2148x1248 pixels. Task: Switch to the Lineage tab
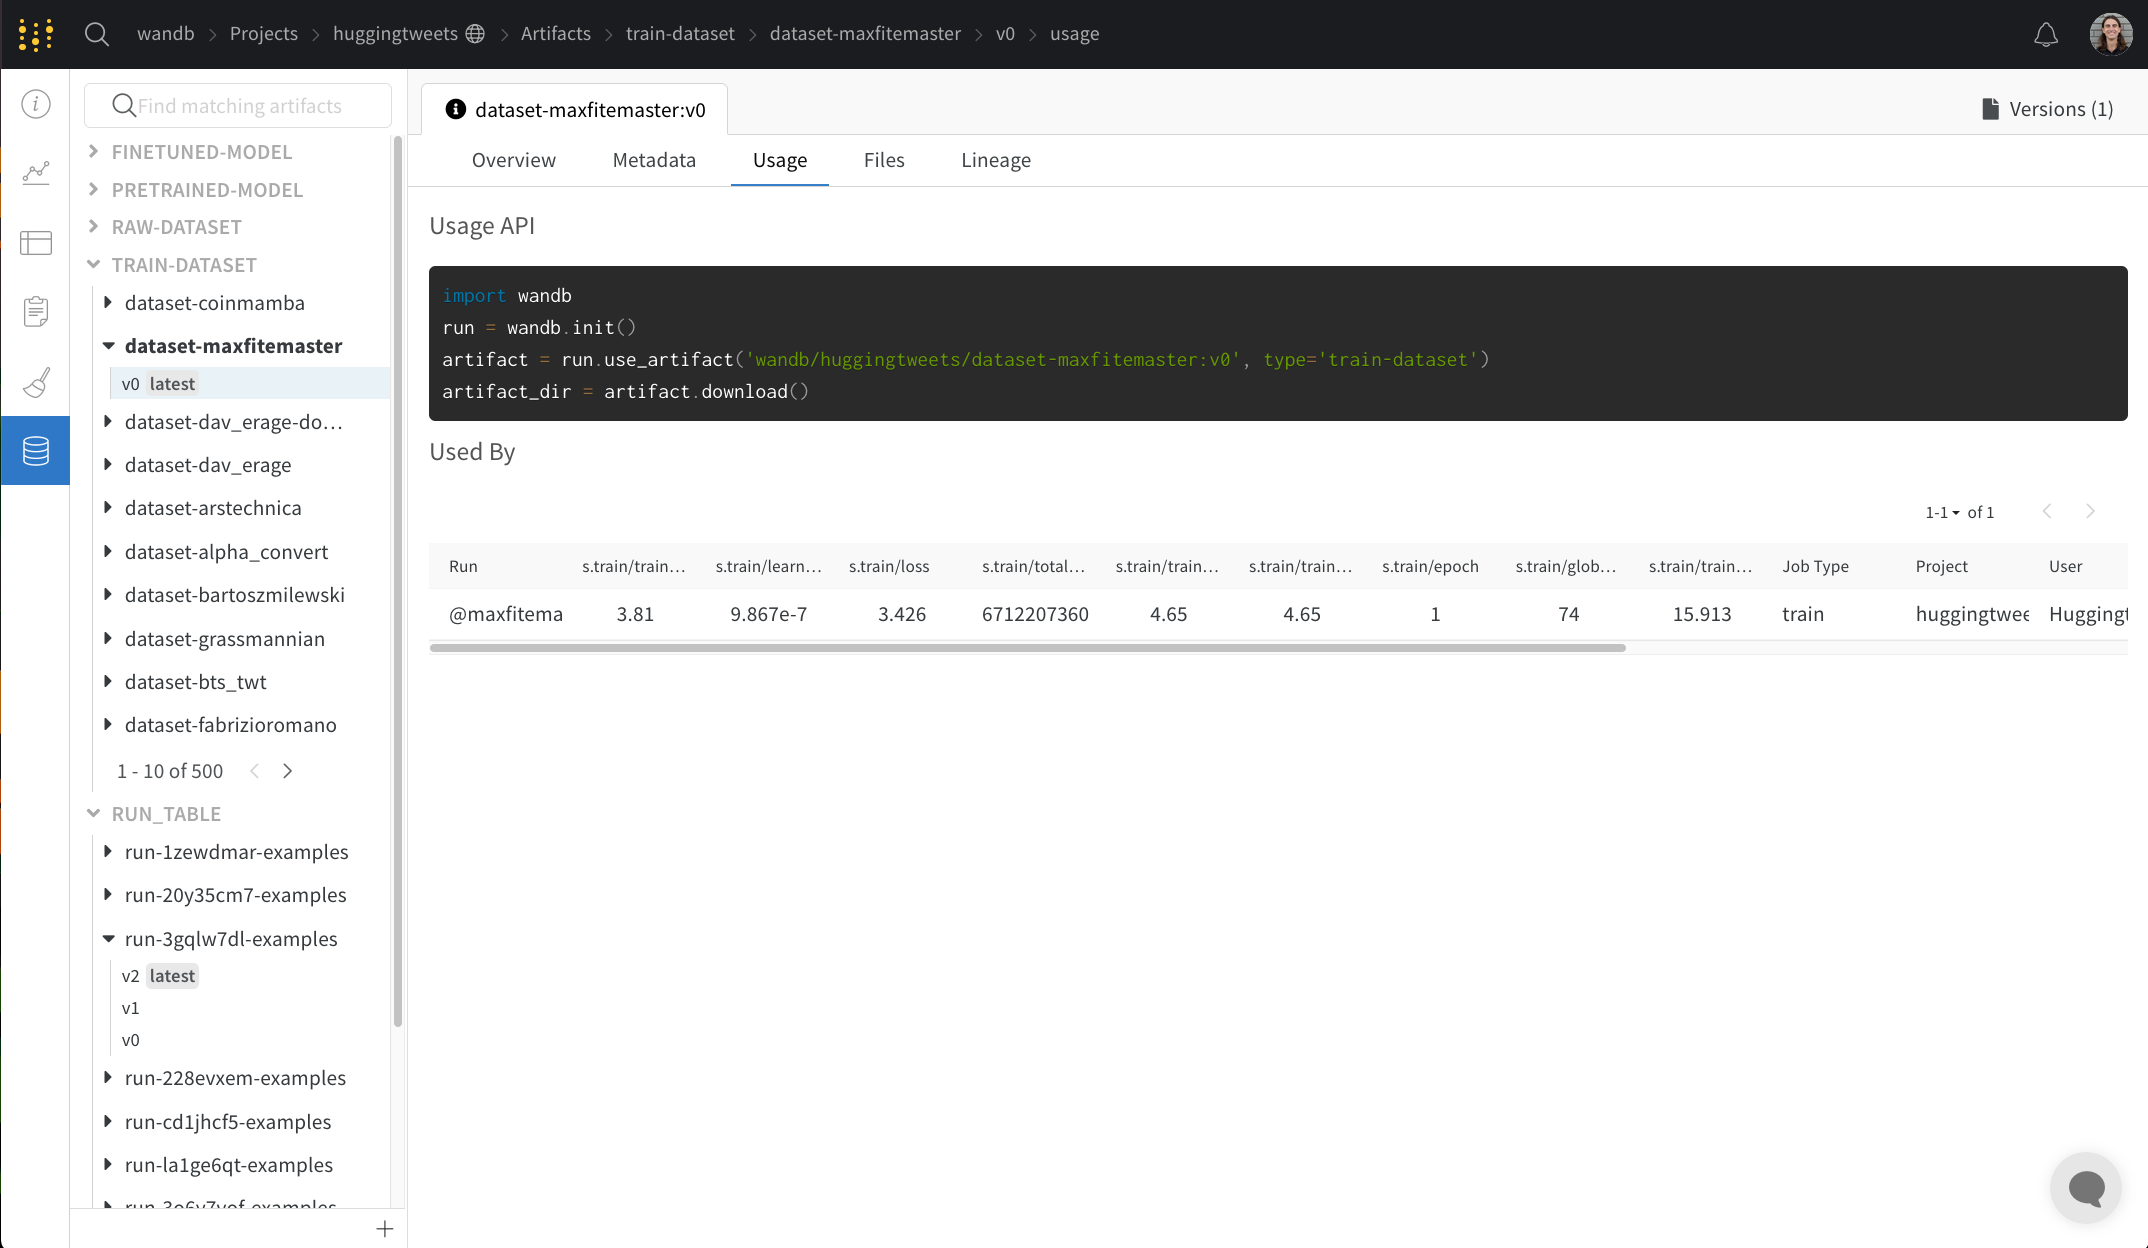995,160
